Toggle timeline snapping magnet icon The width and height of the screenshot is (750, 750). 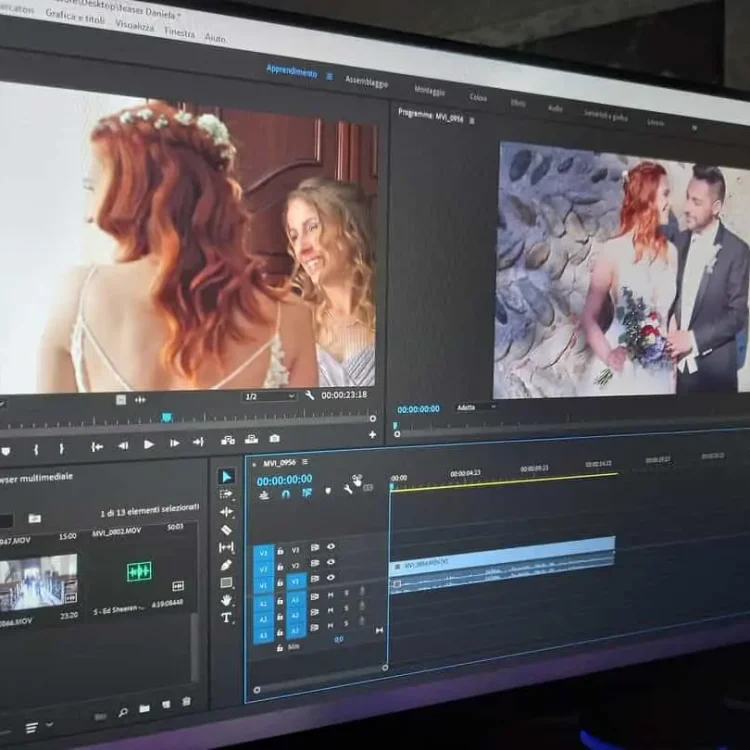point(286,494)
